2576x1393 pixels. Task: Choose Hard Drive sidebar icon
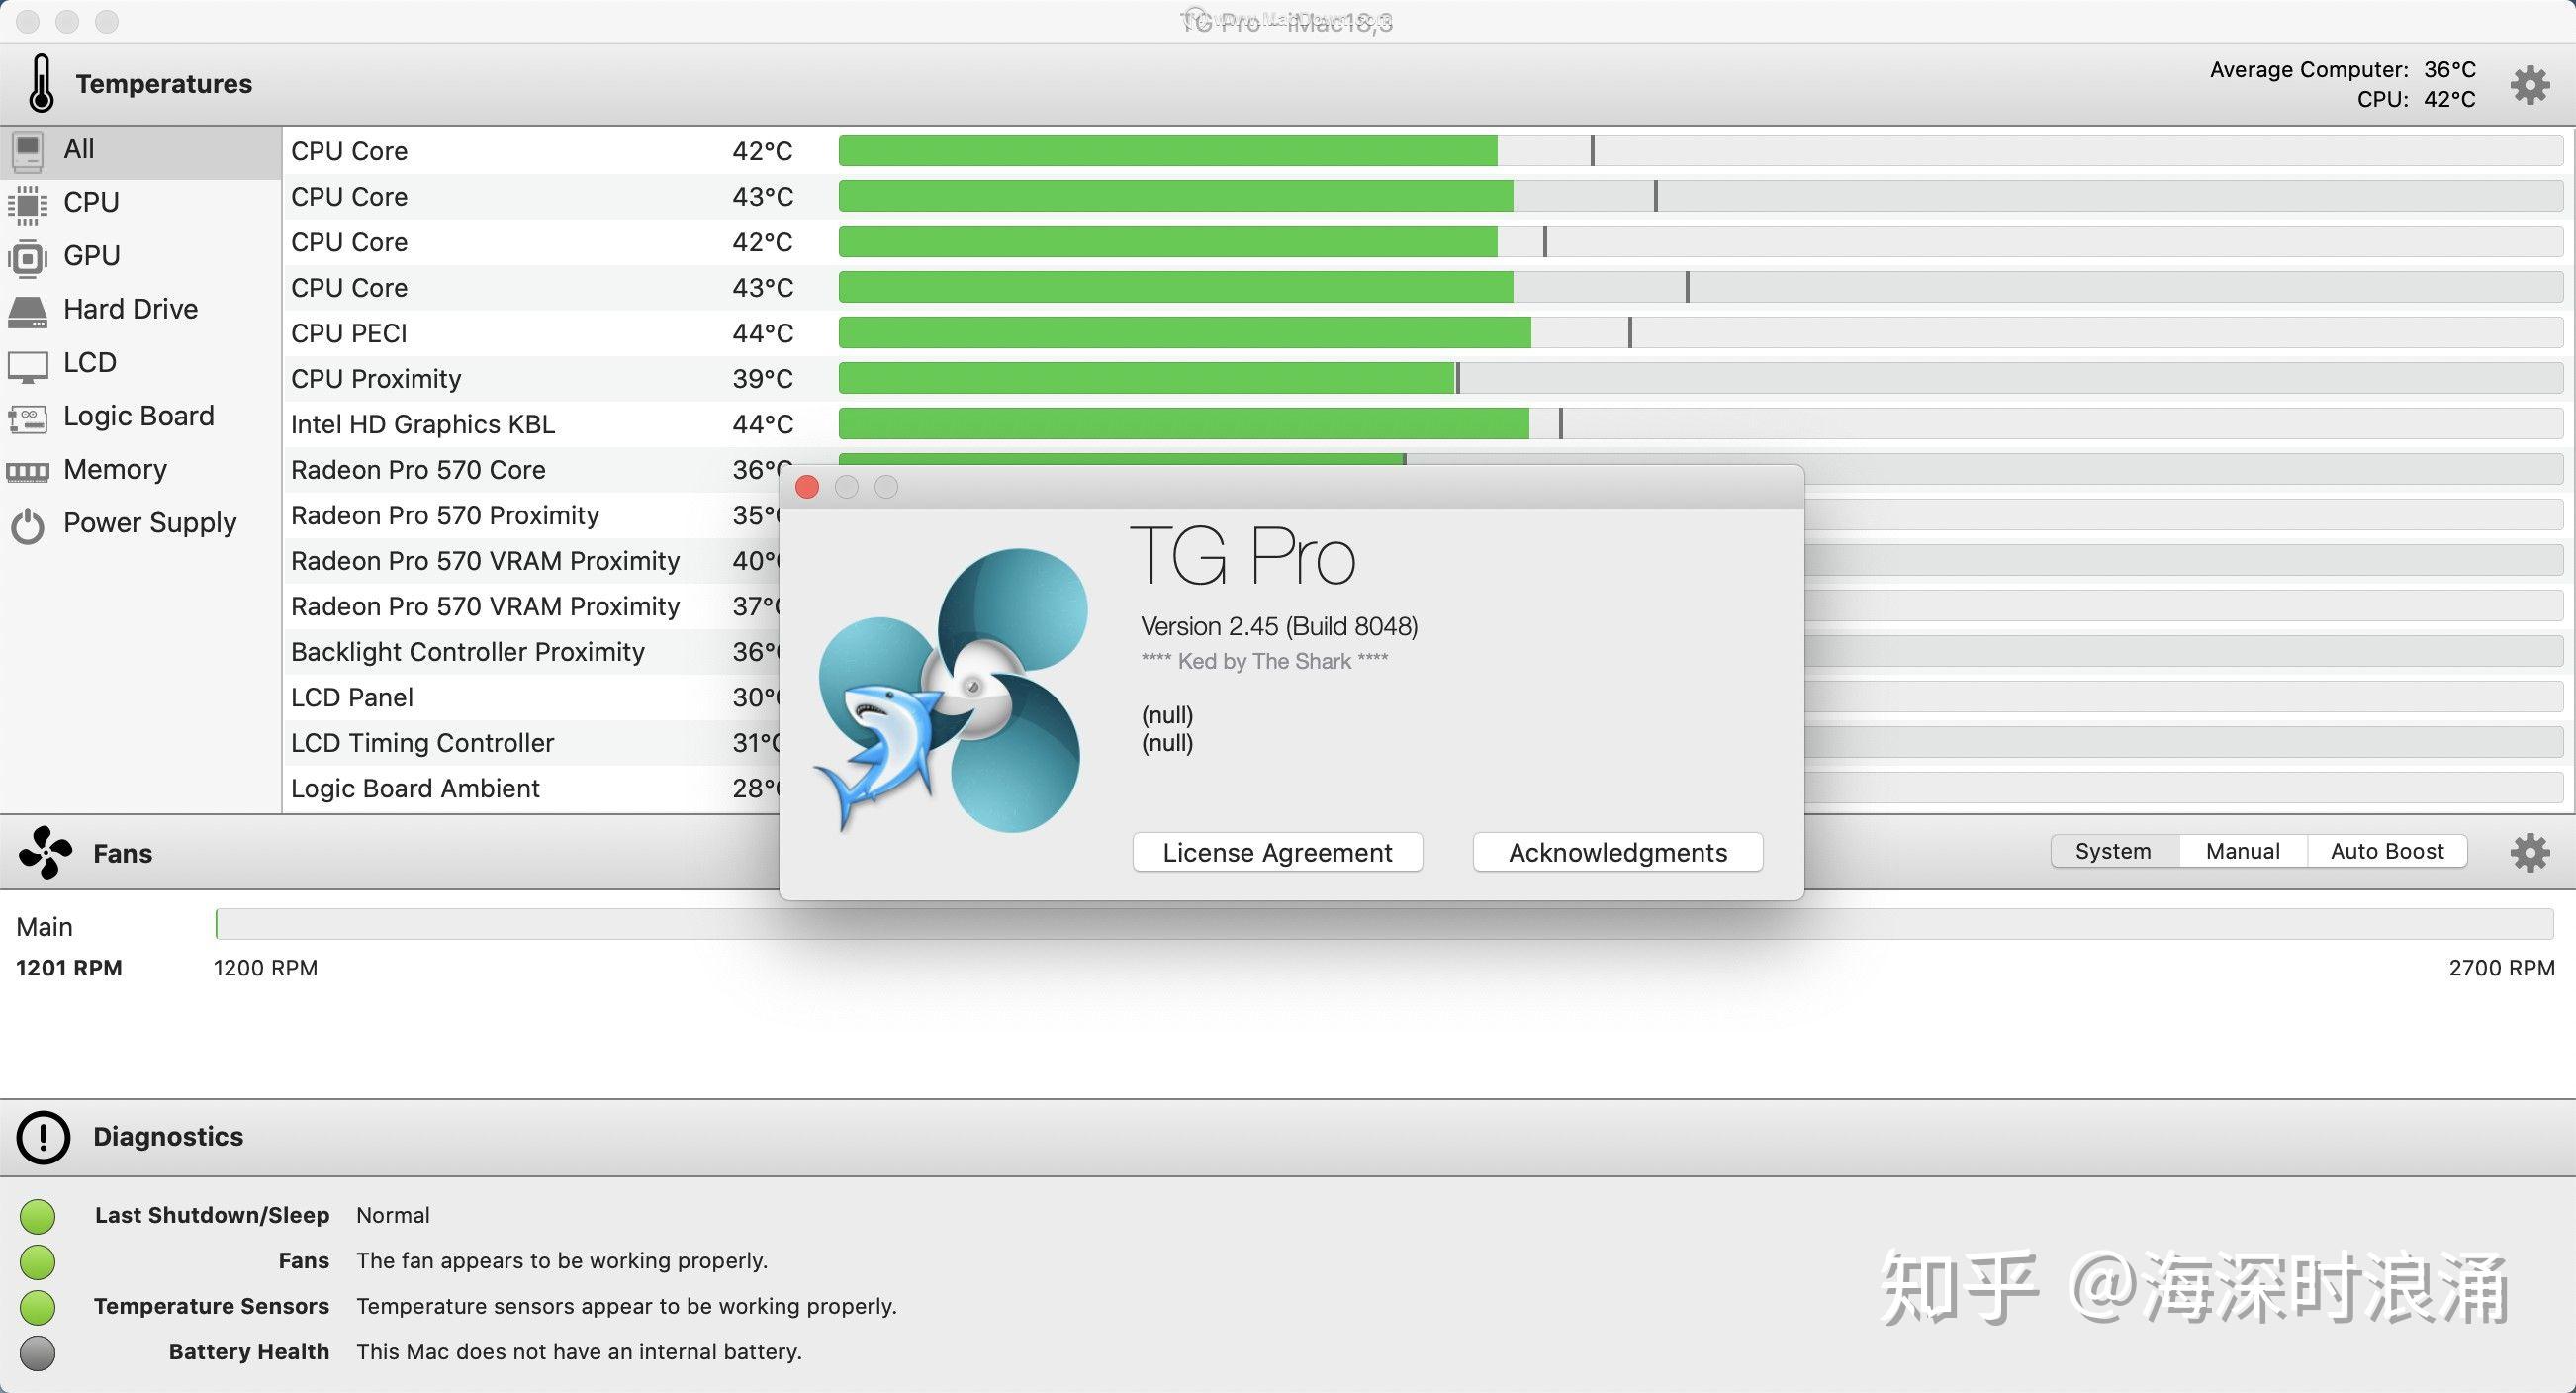(28, 311)
